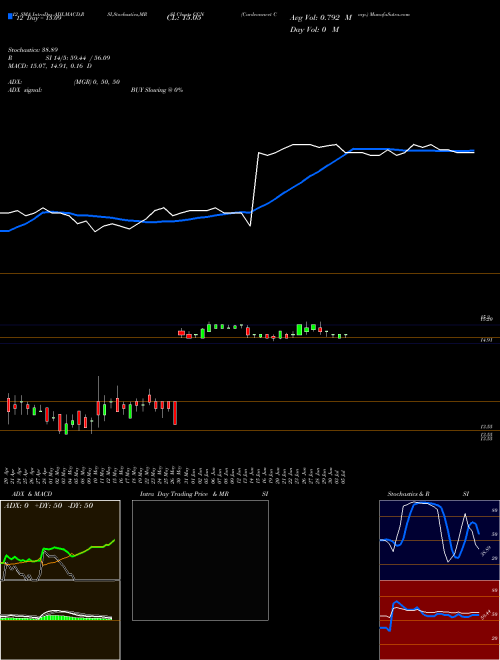Click the 'ADX signal:' label
This screenshot has width=500, height=660.
(x=24, y=90)
